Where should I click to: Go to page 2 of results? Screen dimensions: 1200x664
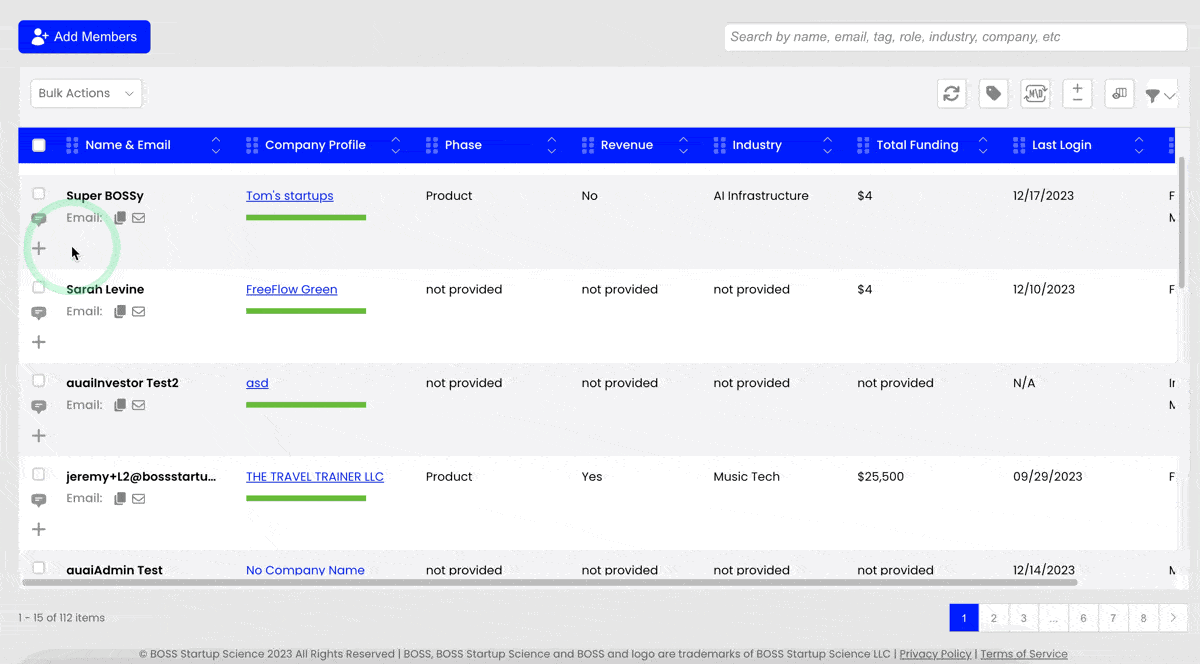993,618
